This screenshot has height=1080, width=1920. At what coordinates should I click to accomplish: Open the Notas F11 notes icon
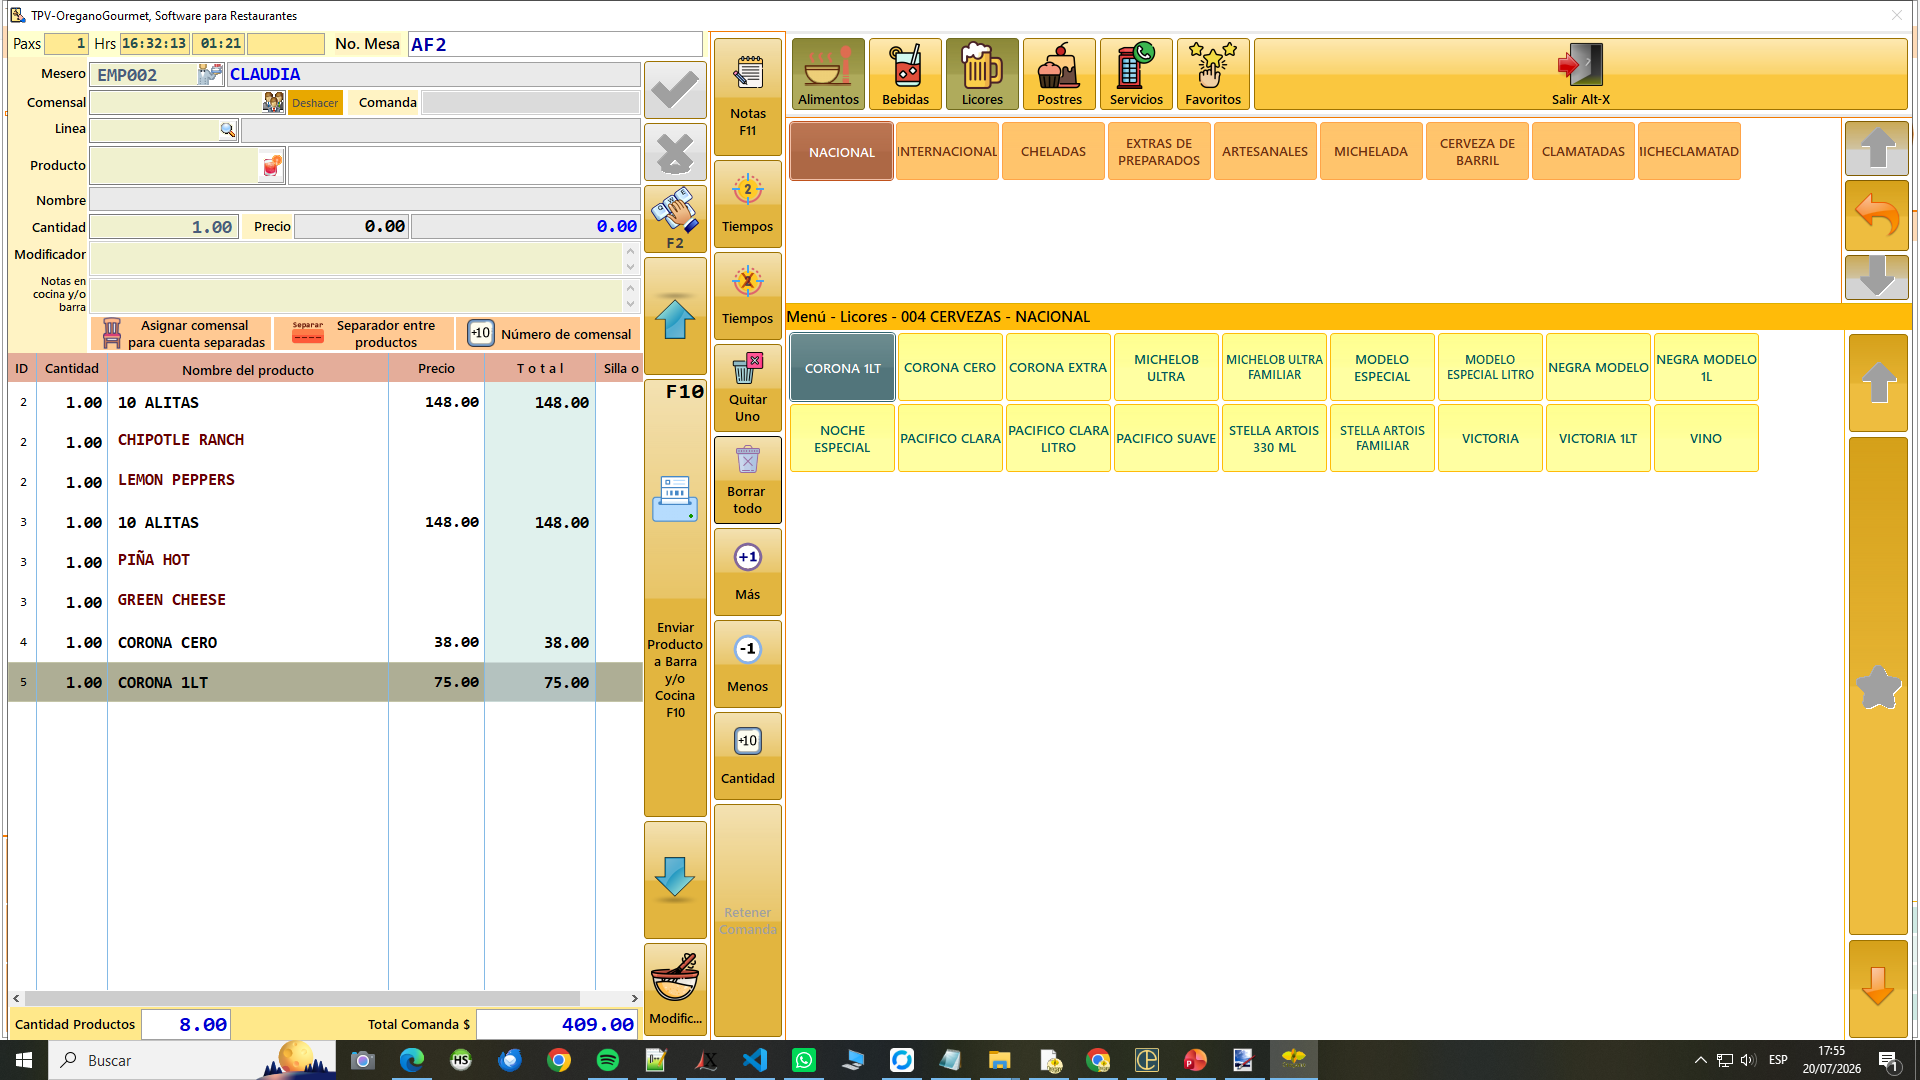point(747,73)
